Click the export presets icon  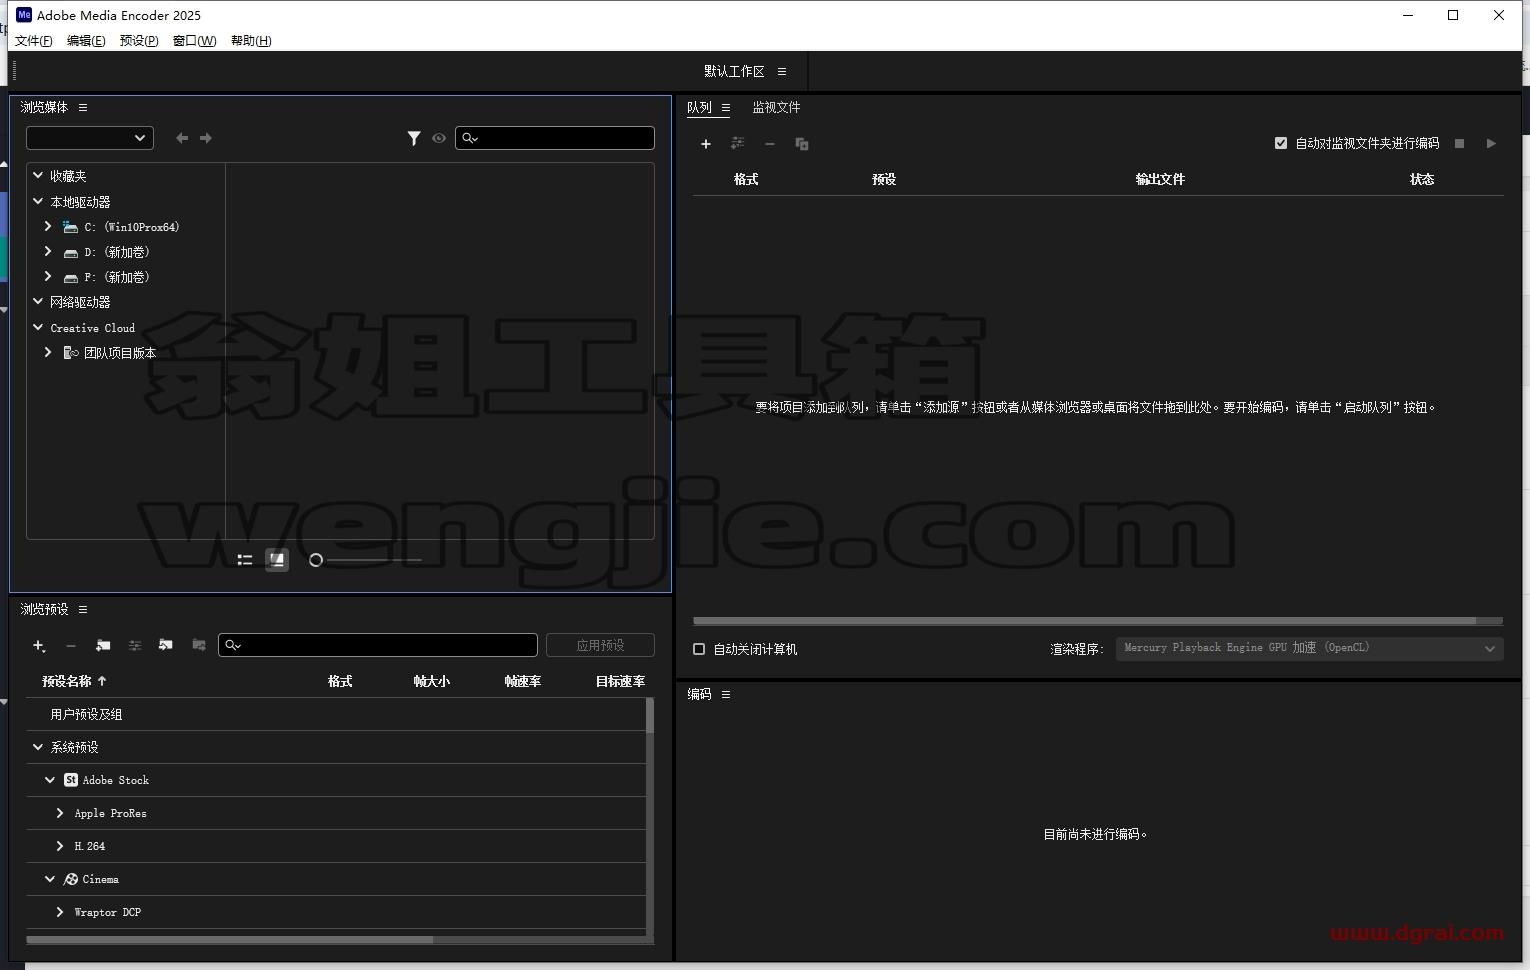point(199,646)
